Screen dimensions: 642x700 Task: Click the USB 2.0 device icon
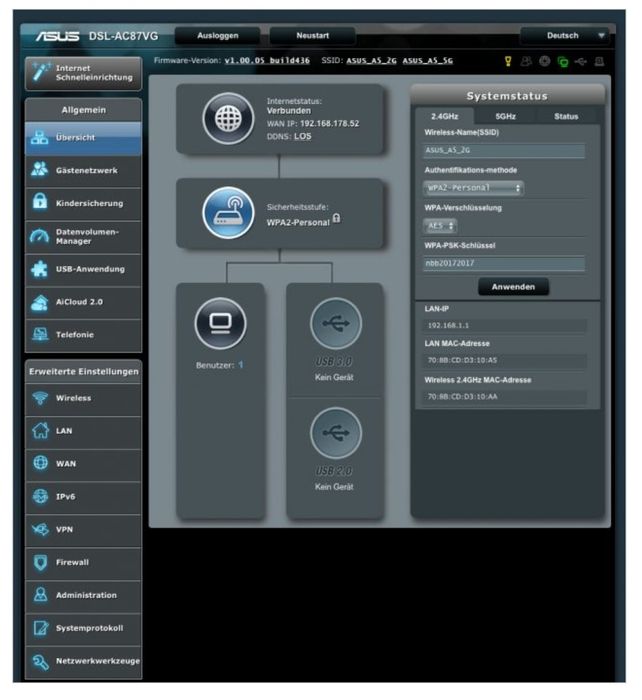tap(336, 433)
